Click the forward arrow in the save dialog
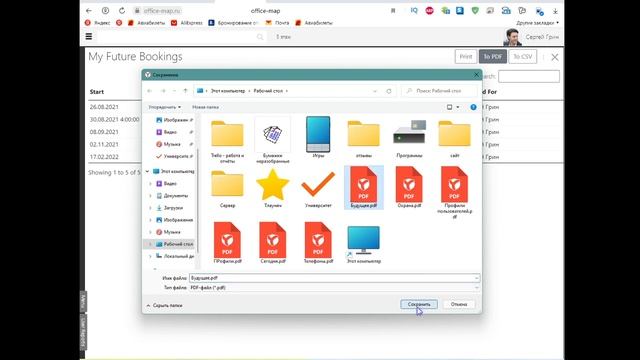 [163, 91]
